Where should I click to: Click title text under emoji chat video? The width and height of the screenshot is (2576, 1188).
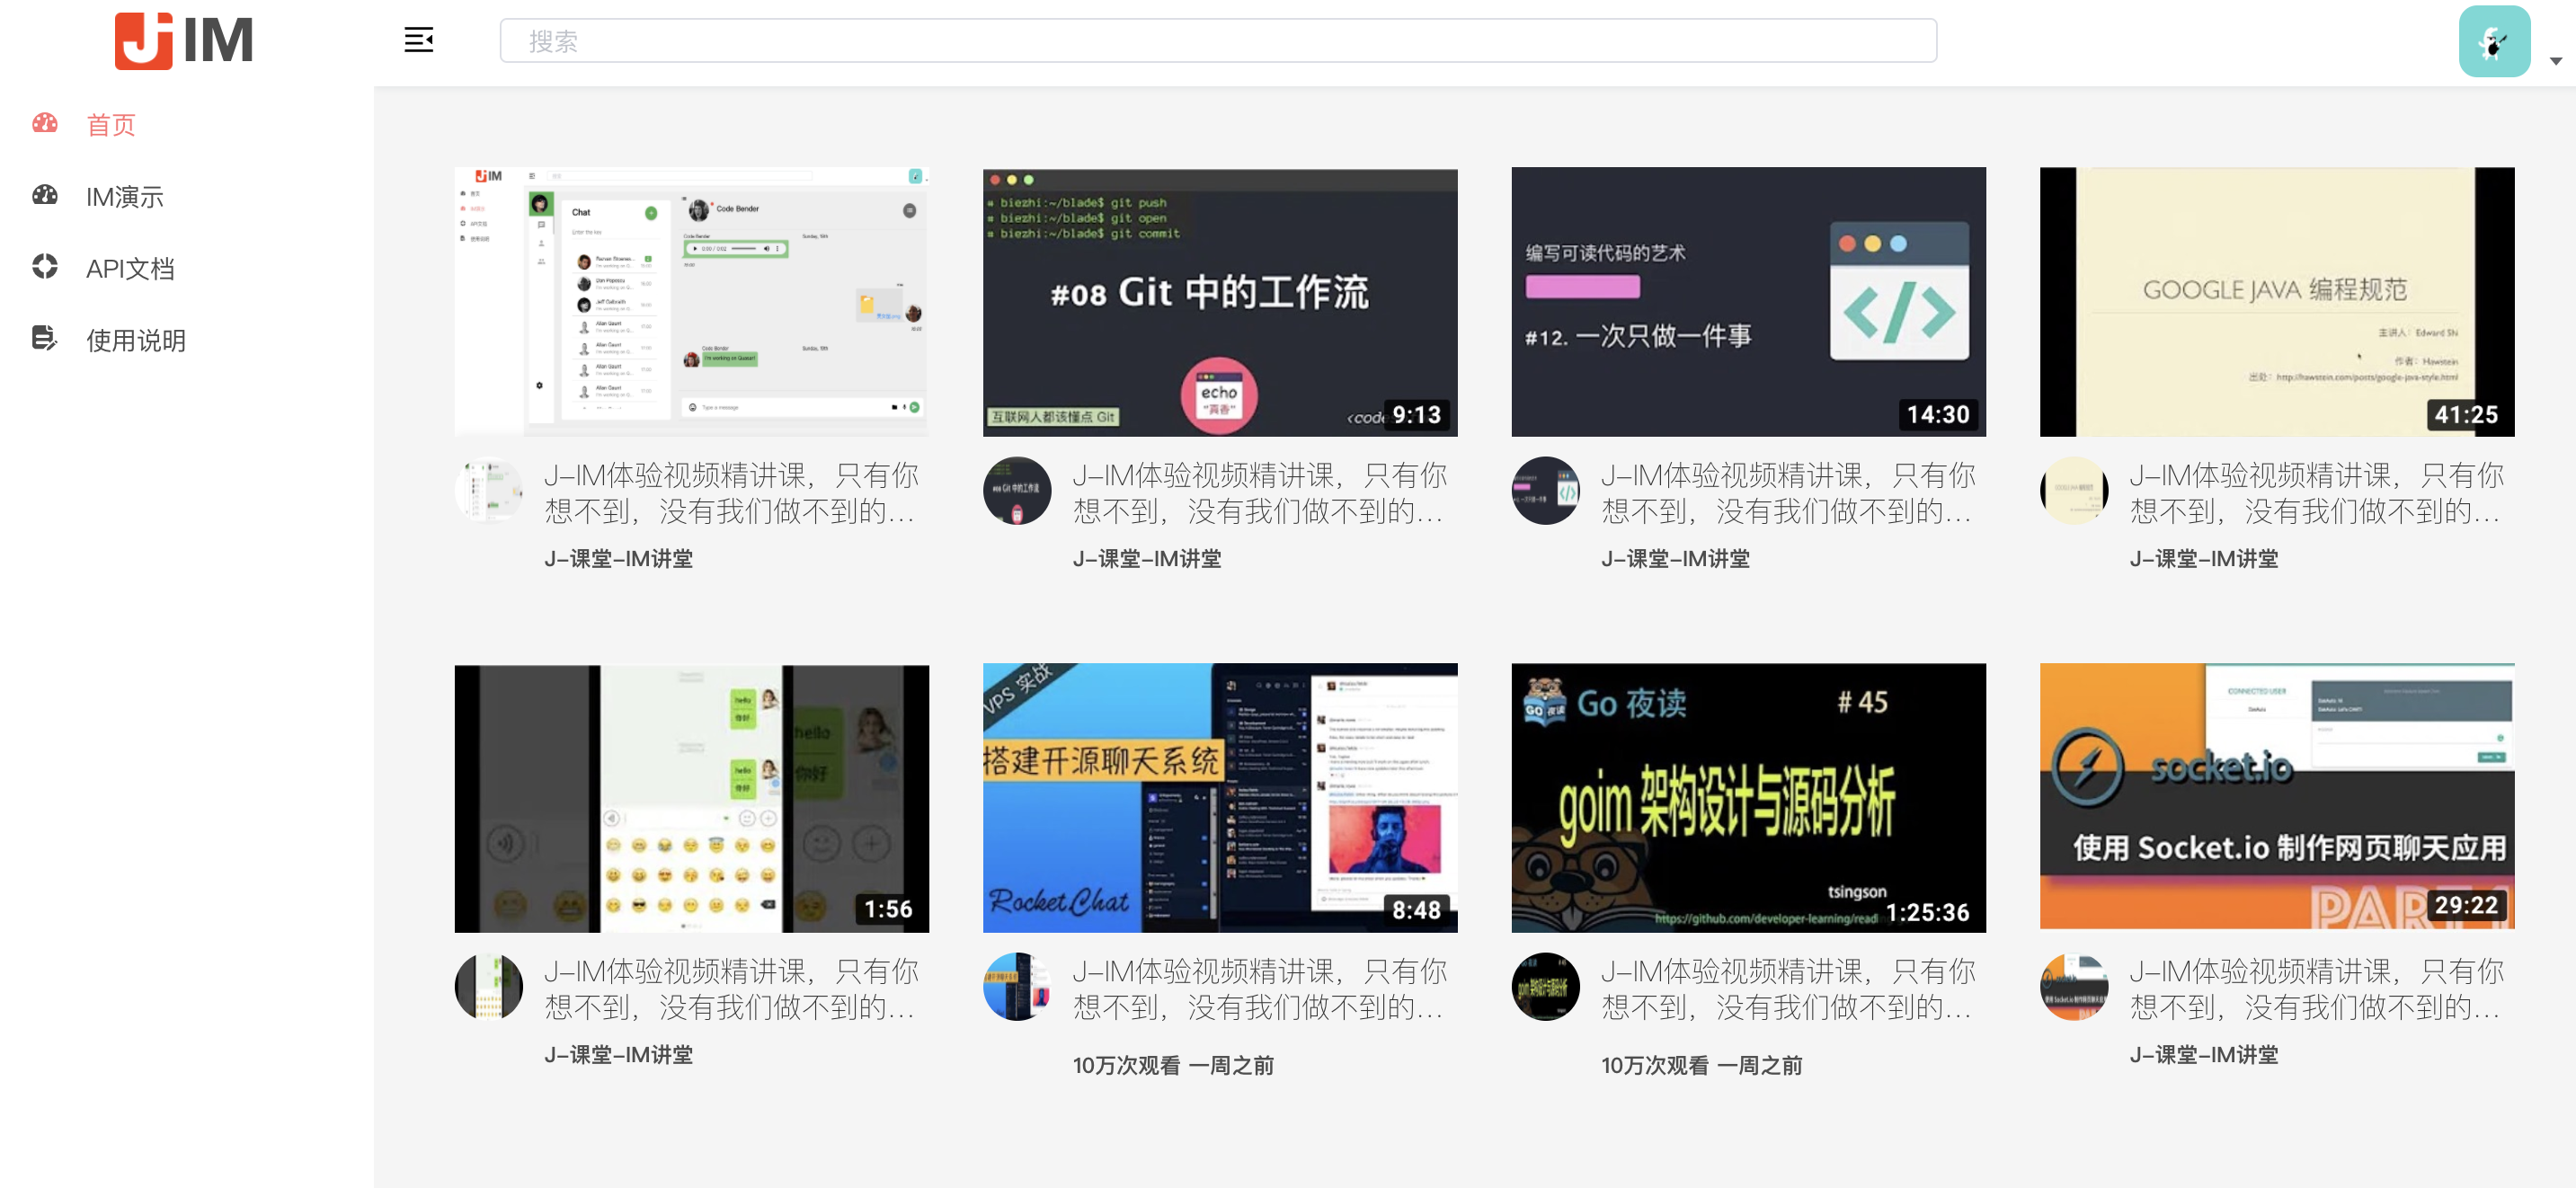coord(731,989)
